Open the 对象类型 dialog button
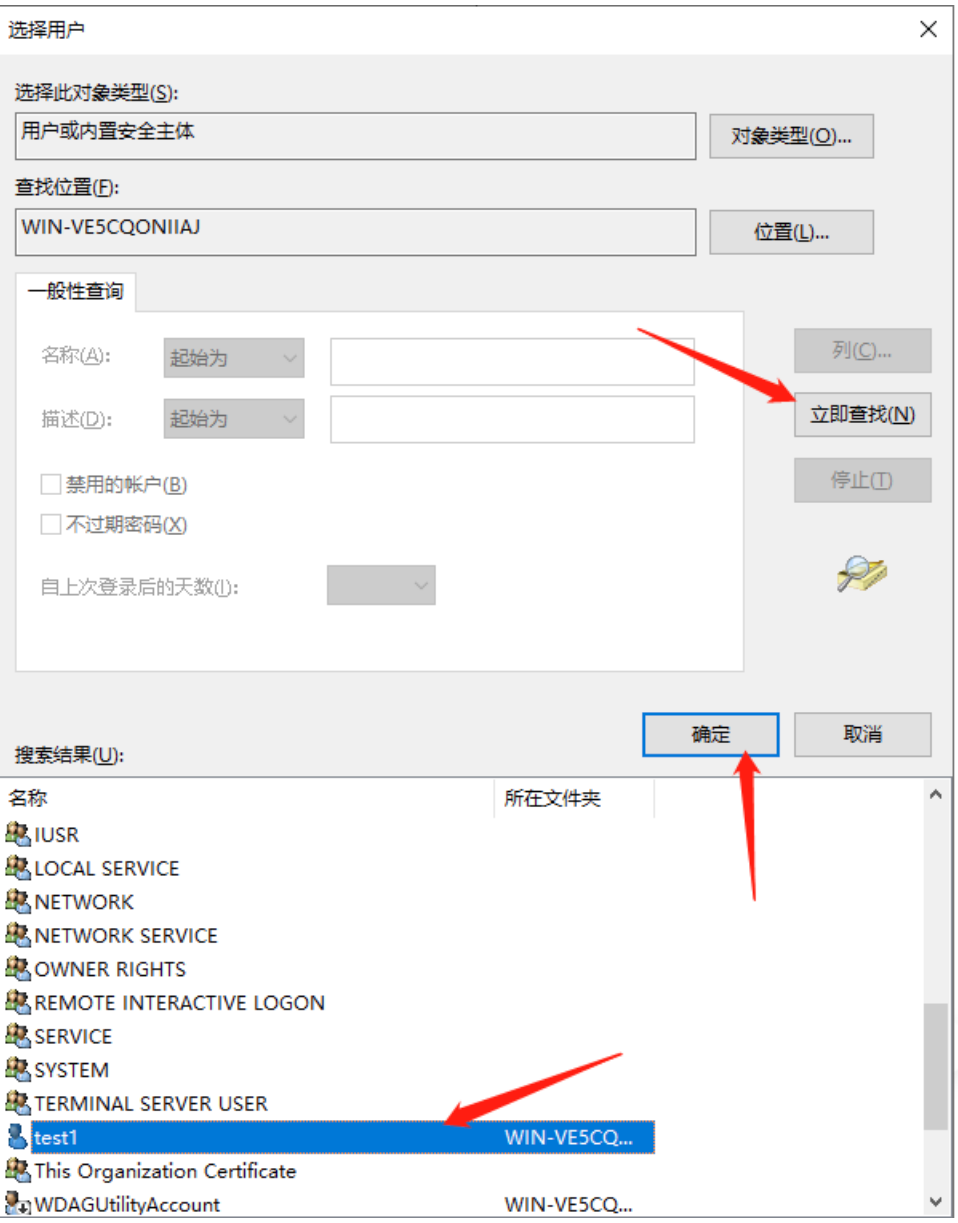This screenshot has height=1223, width=958. (791, 136)
